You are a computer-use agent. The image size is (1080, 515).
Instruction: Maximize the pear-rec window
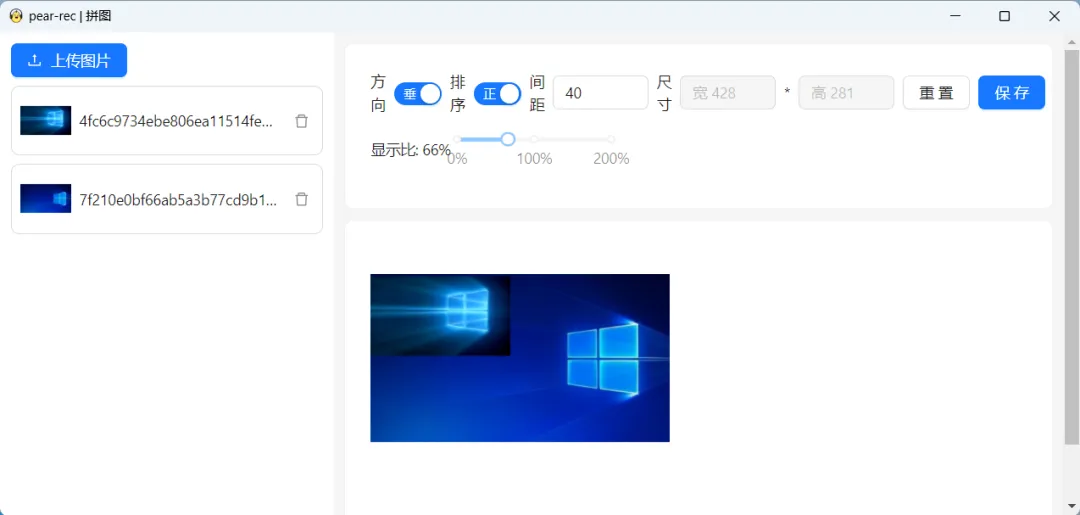(x=1004, y=16)
